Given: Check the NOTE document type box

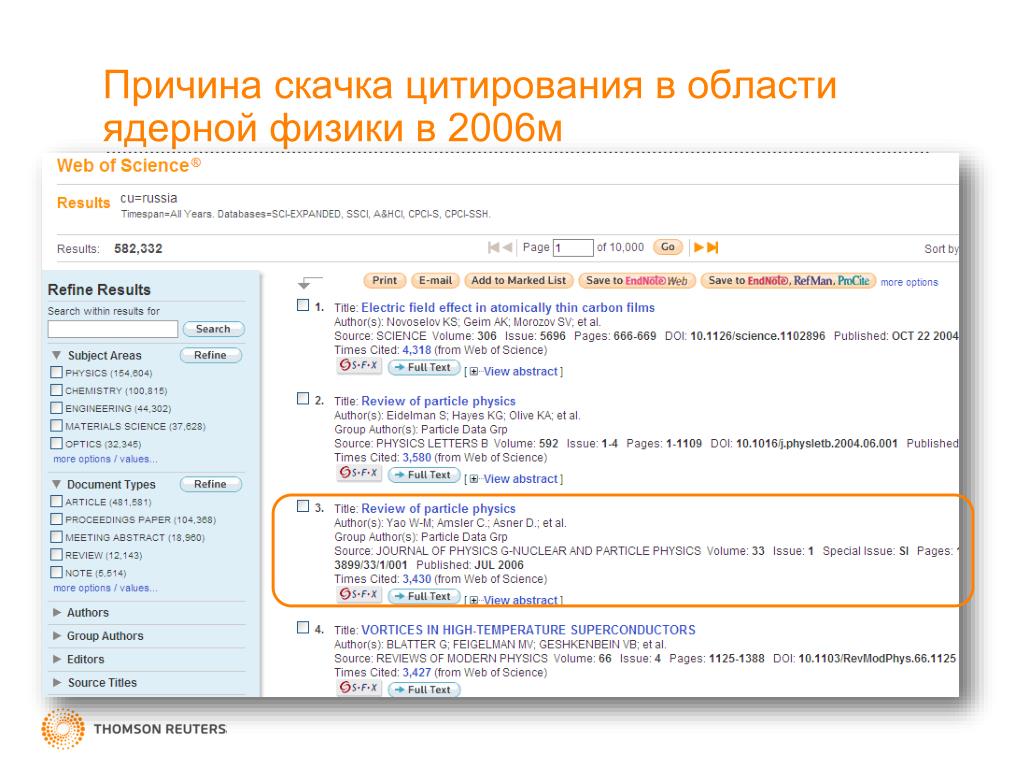Looking at the screenshot, I should [56, 571].
